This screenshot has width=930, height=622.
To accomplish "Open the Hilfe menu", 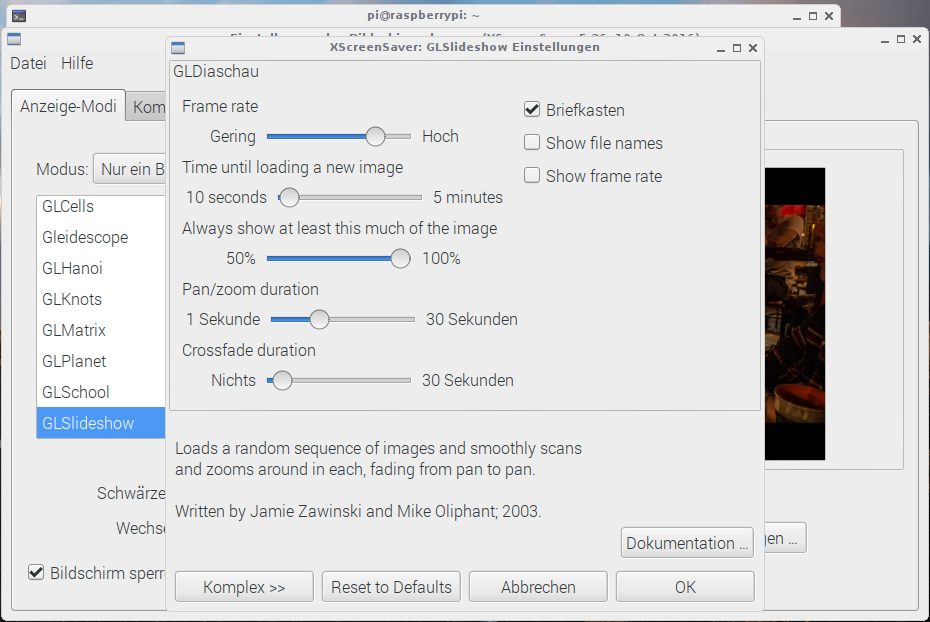I will [x=77, y=63].
